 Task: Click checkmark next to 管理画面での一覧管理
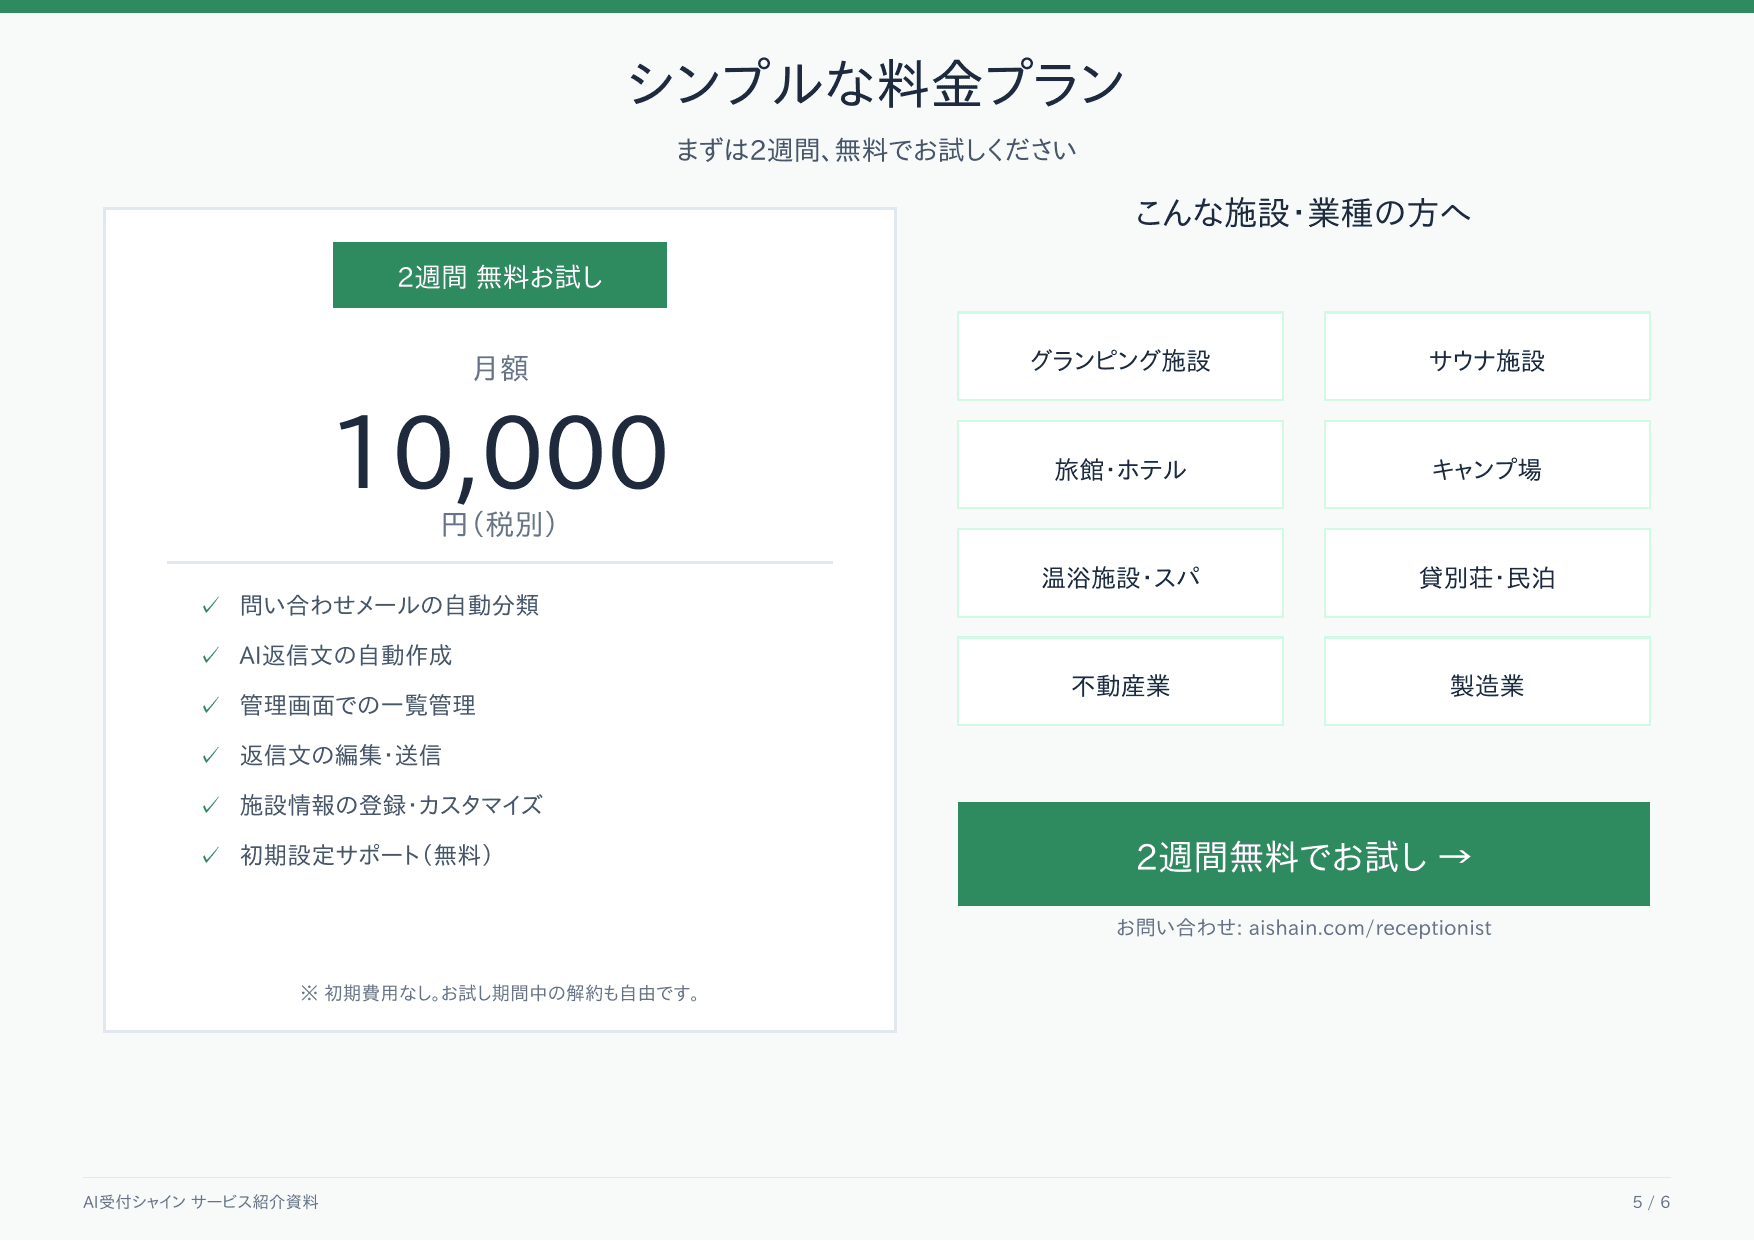210,706
